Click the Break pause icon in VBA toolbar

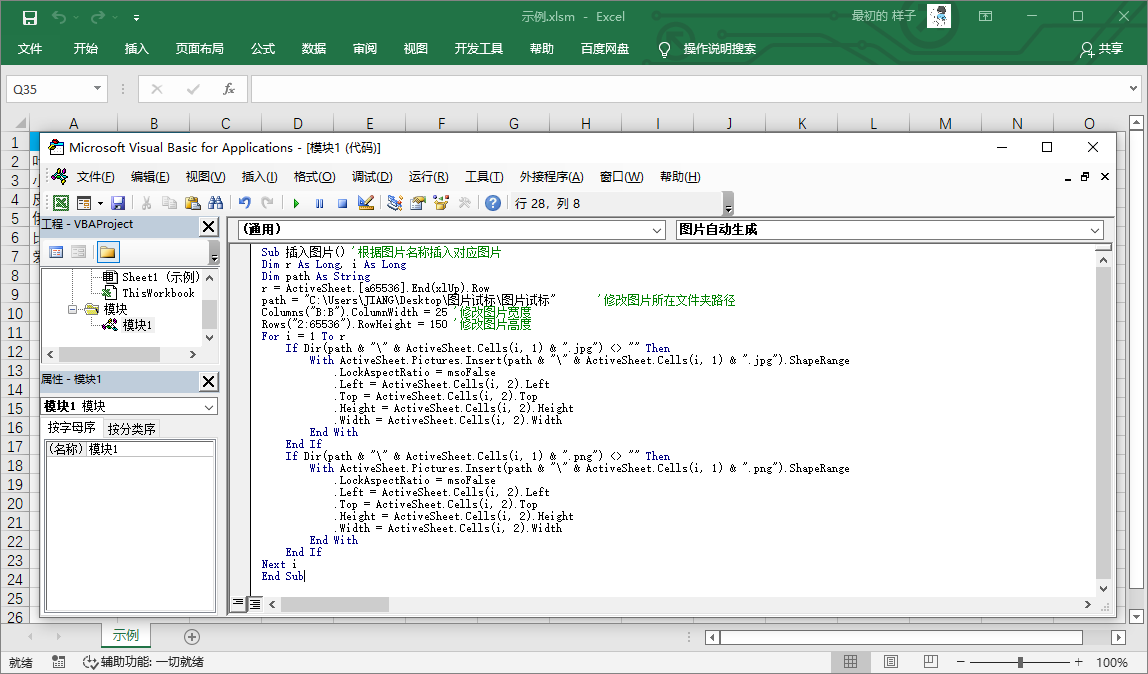[319, 203]
